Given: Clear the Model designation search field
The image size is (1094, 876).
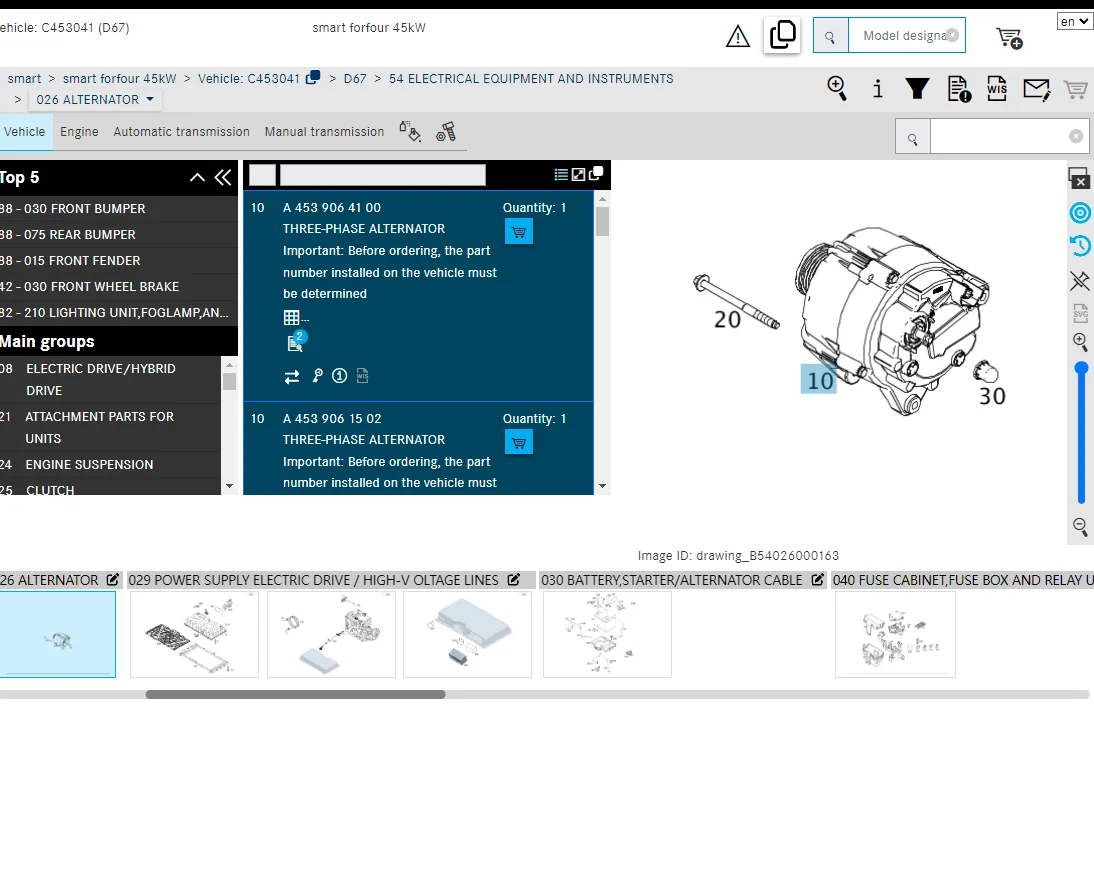Looking at the screenshot, I should coord(952,35).
